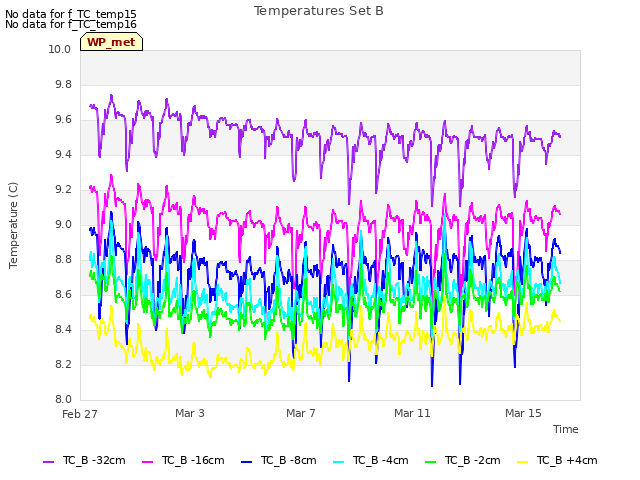Click the Mar 7 x-axis tick label
Image resolution: width=640 pixels, height=480 pixels.
coord(301,413)
